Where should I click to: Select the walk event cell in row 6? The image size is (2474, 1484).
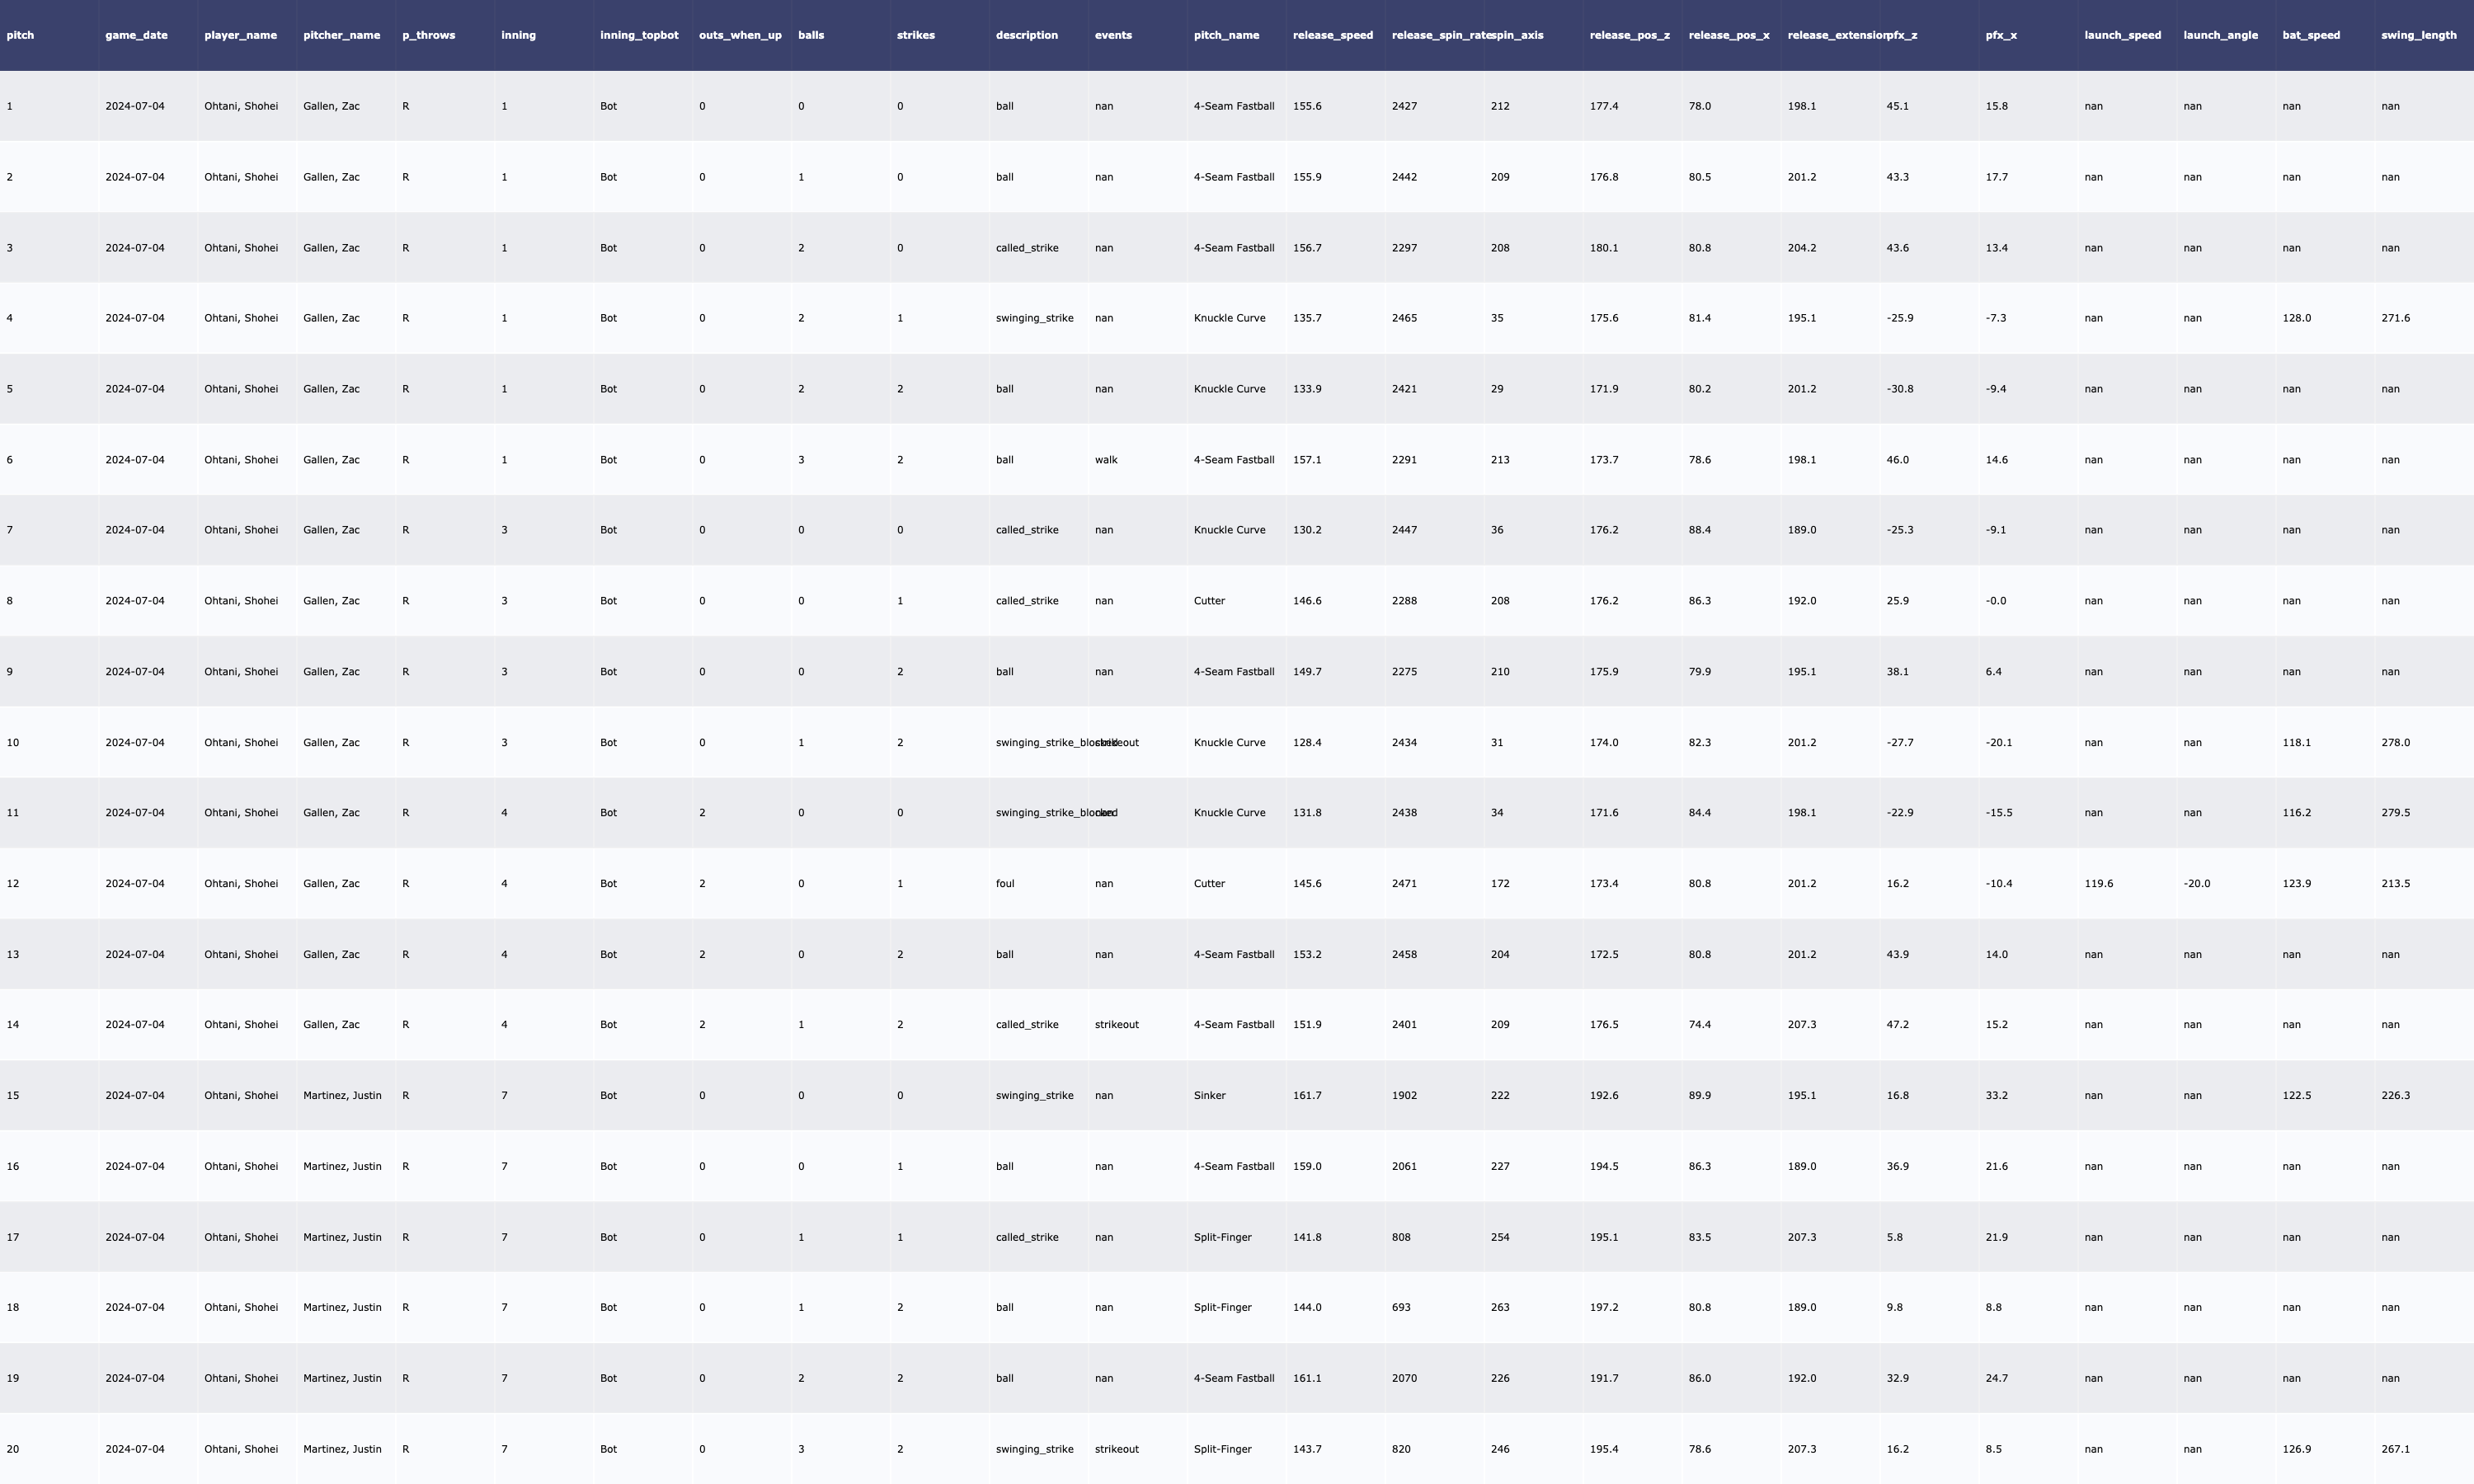(x=1106, y=460)
